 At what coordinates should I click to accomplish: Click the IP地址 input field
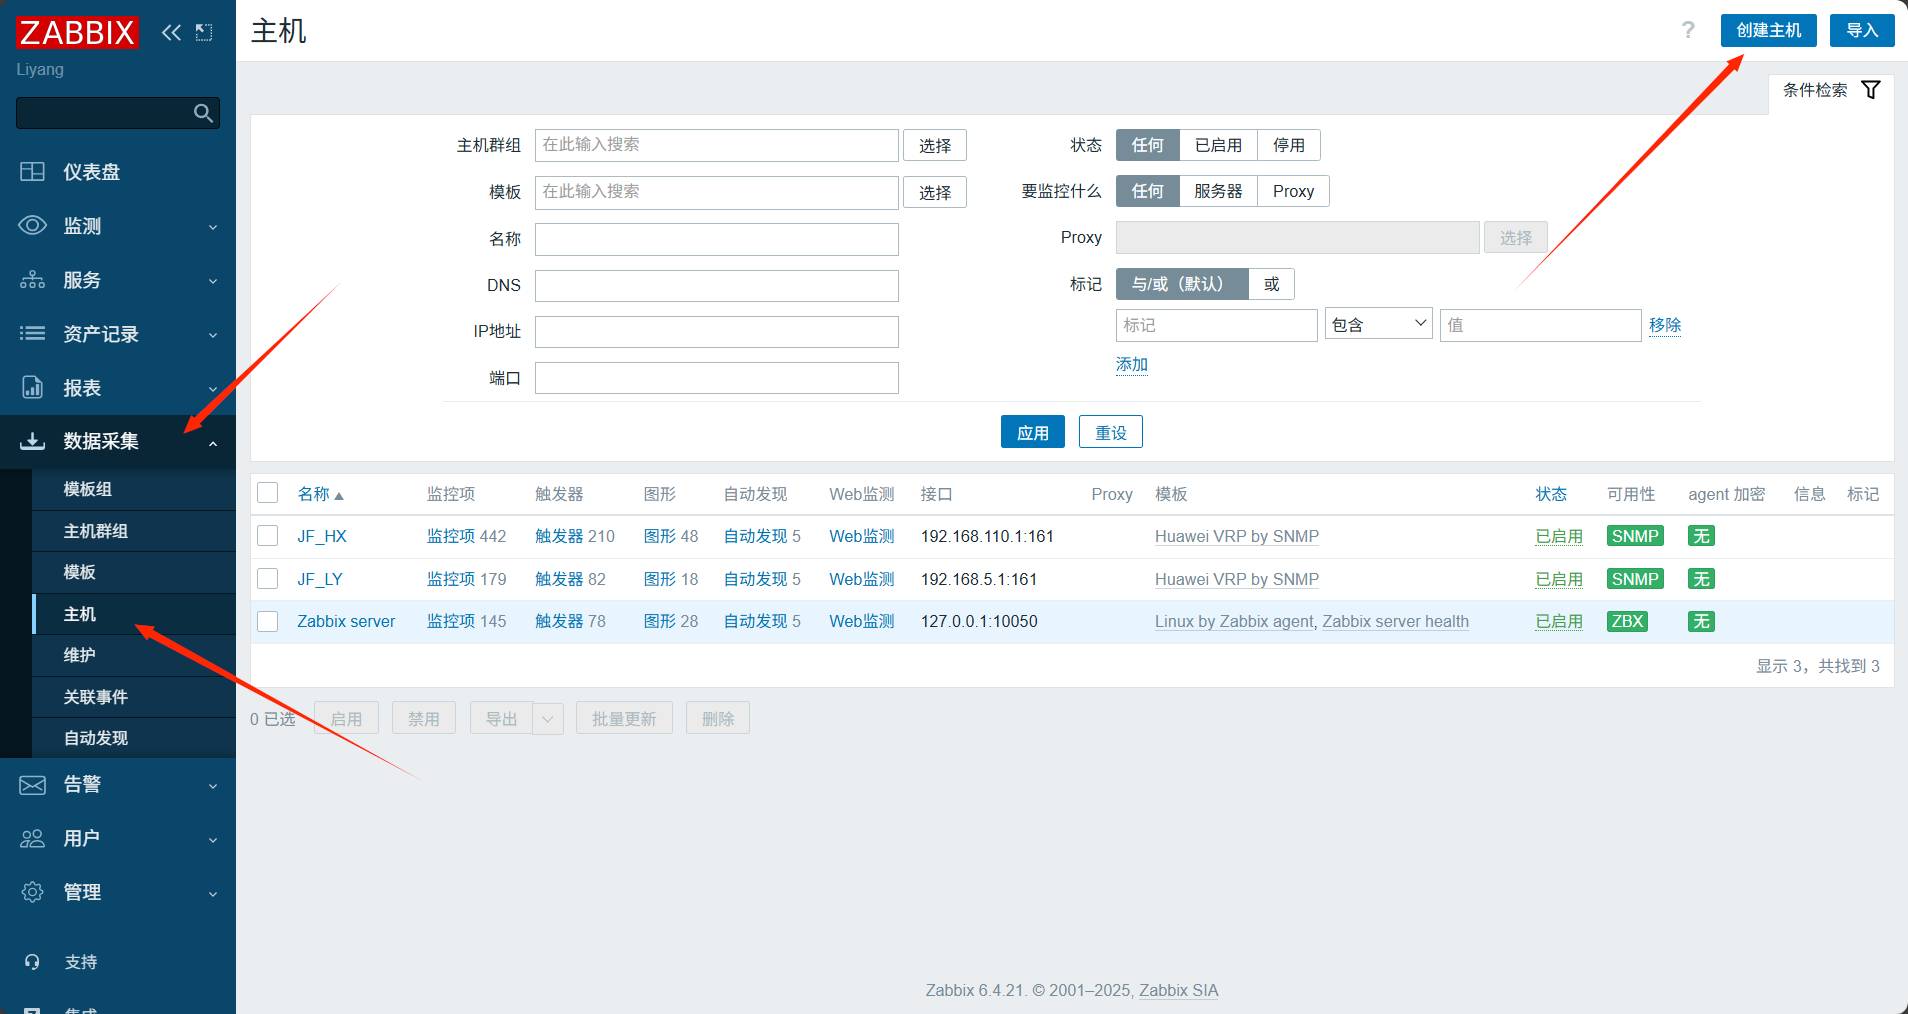pyautogui.click(x=717, y=332)
